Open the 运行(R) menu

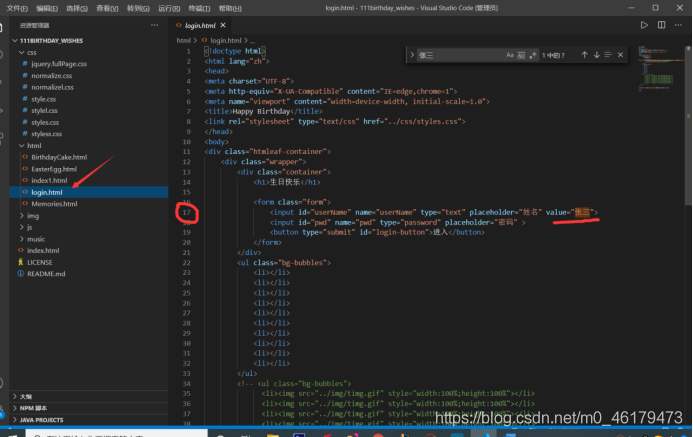pos(169,8)
